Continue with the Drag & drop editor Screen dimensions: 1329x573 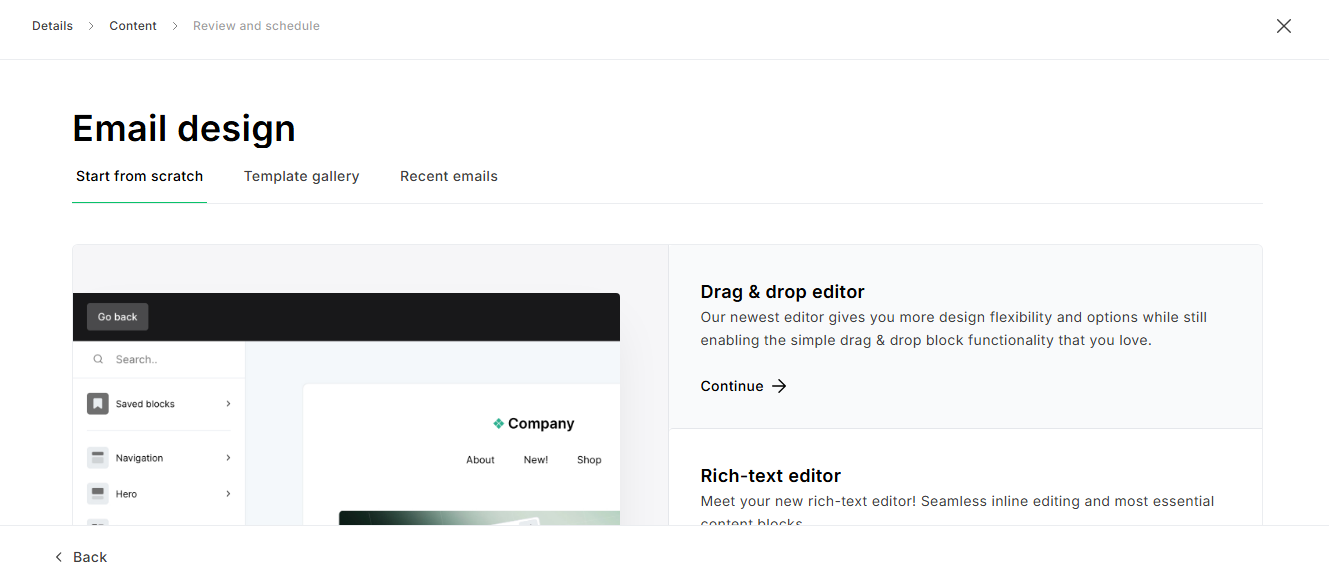tap(744, 386)
